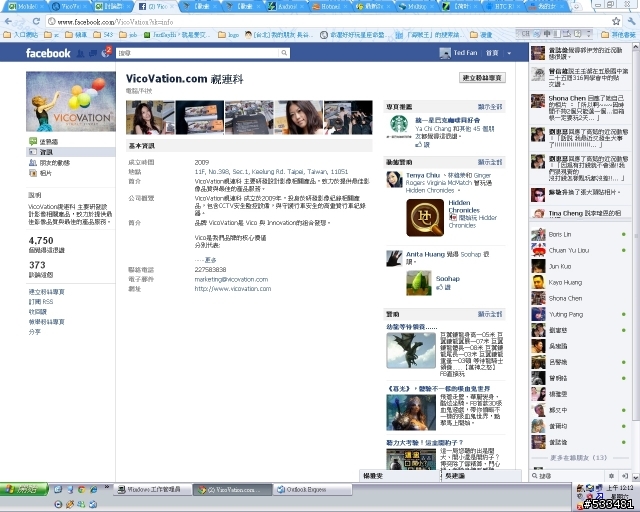Screen dimensions: 640x512
Task: Open chat options gear icon at sidebar bottom
Action: click(611, 476)
